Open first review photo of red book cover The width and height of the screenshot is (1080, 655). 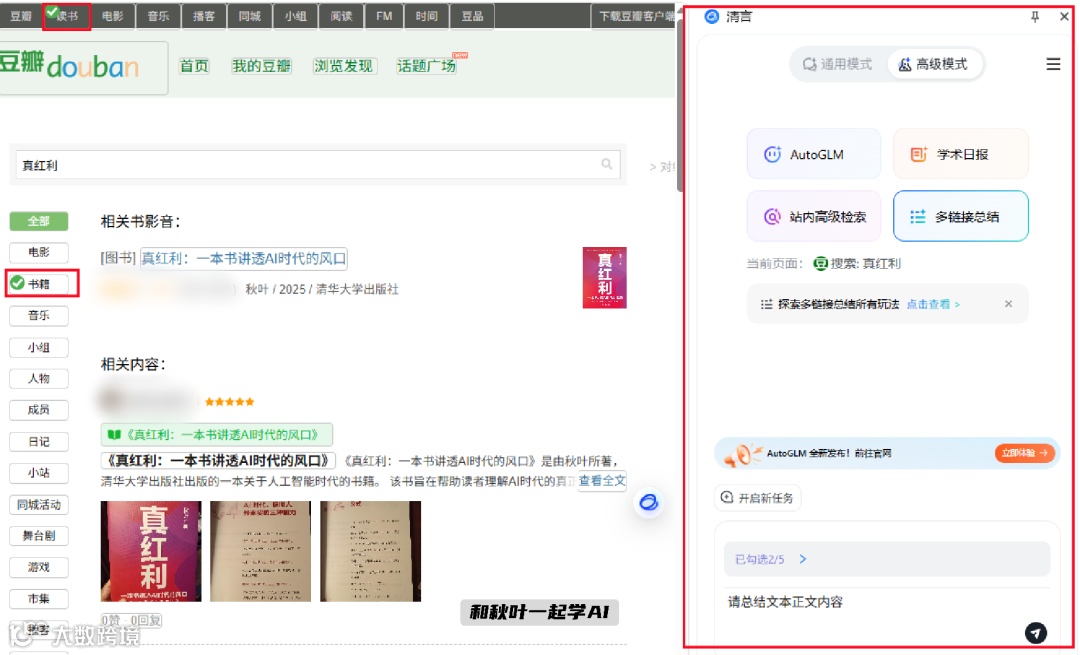(151, 551)
